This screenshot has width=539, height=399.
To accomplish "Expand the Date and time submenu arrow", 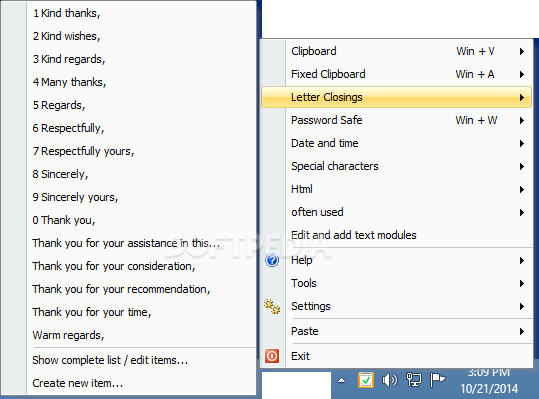I will pos(522,143).
